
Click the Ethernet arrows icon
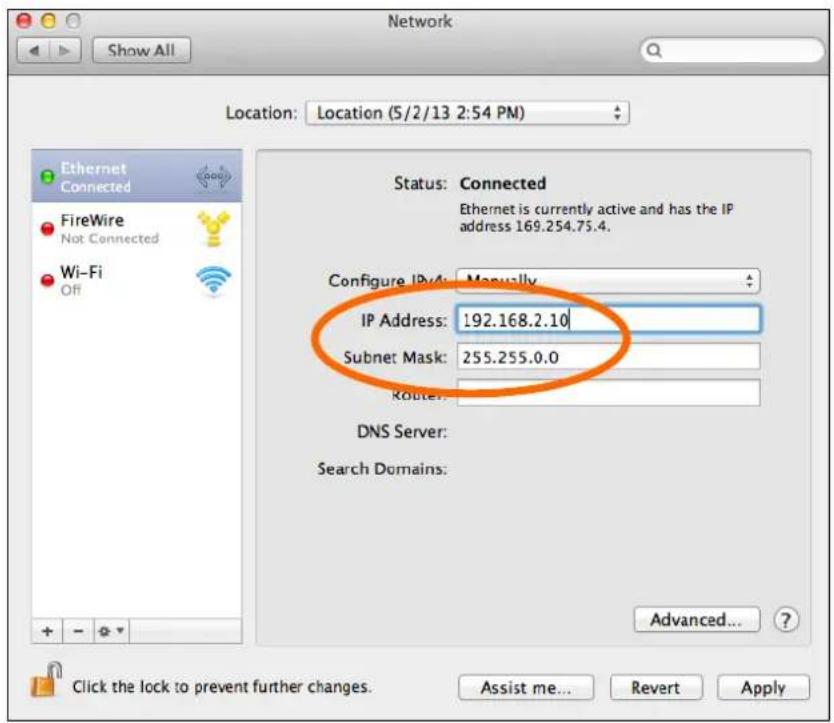pyautogui.click(x=213, y=176)
